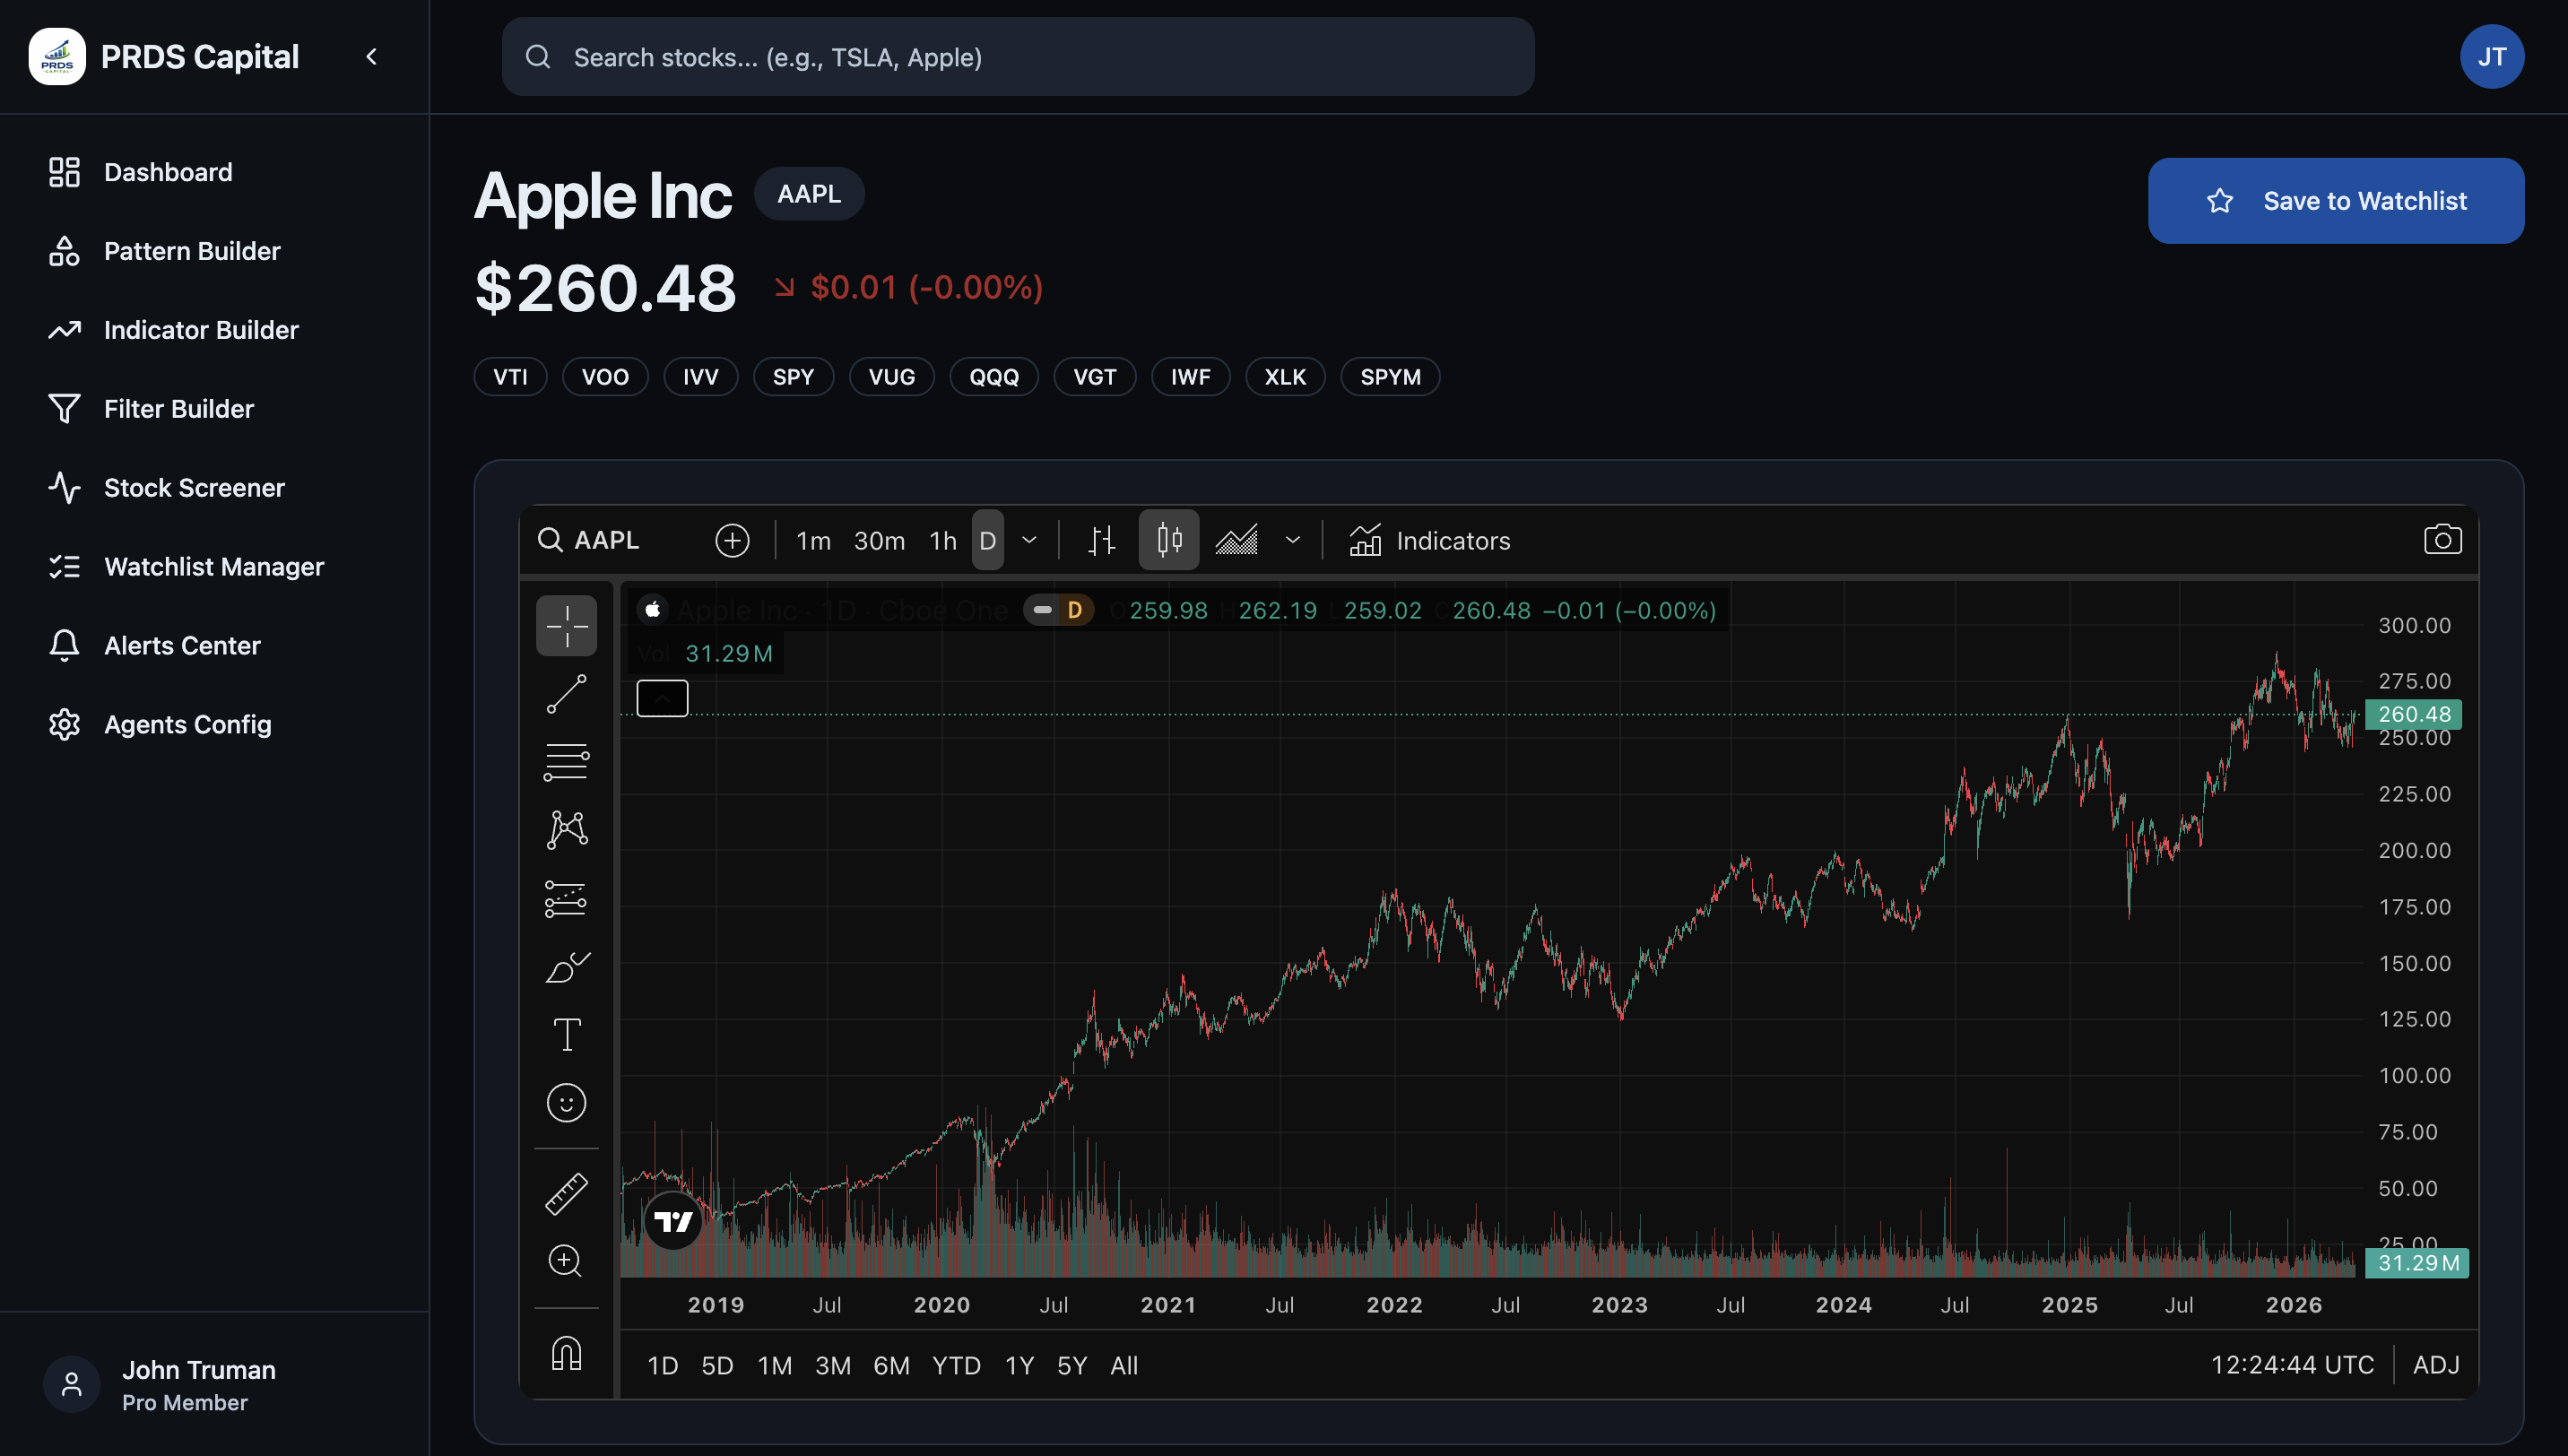Select the Area chart style icon
Viewport: 2568px width, 1456px height.
1237,541
